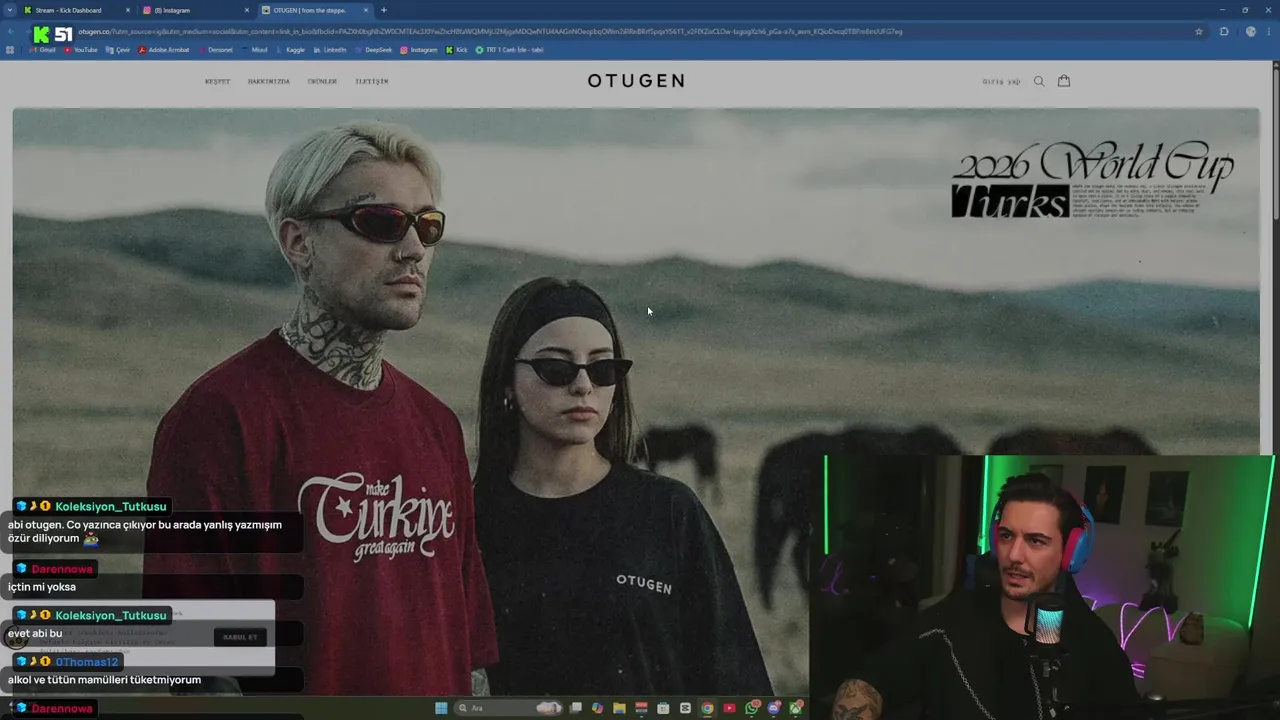Screen dimensions: 1280x720
Task: Open the Adobe Acrobat bookmark
Action: coord(163,49)
